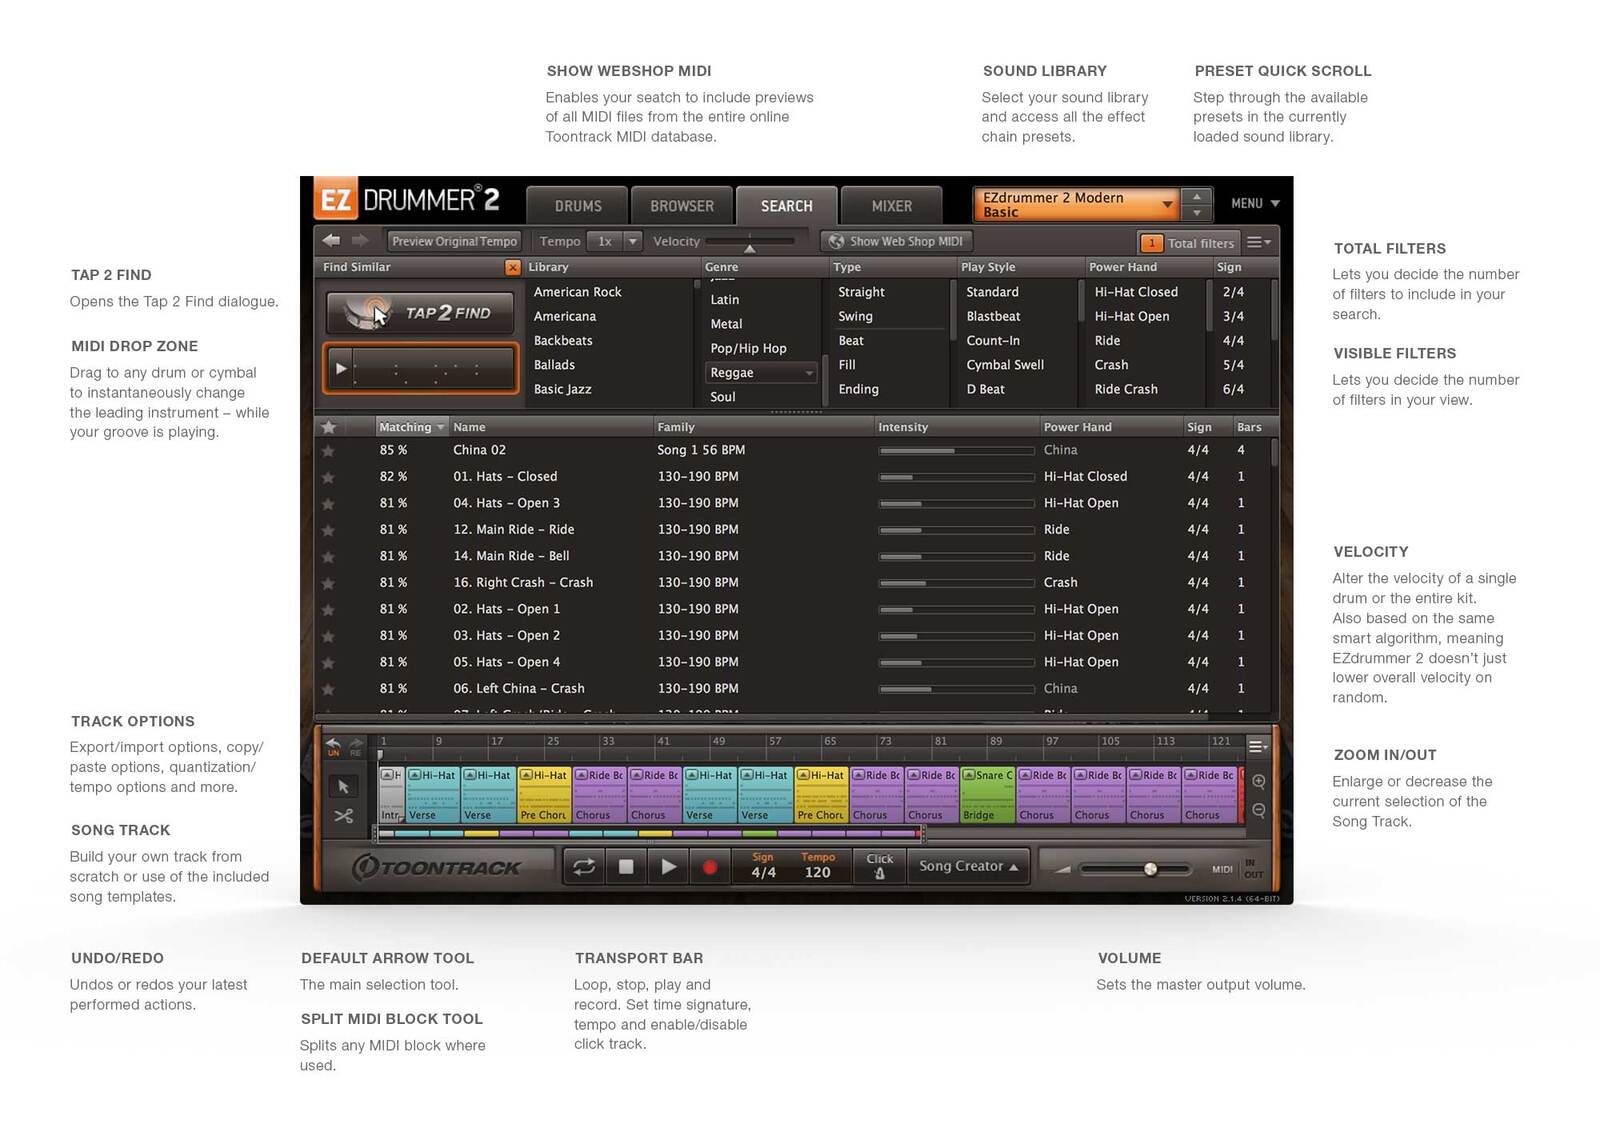Viewport: 1600px width, 1136px height.
Task: Zoom in on the song track
Action: point(1259,782)
